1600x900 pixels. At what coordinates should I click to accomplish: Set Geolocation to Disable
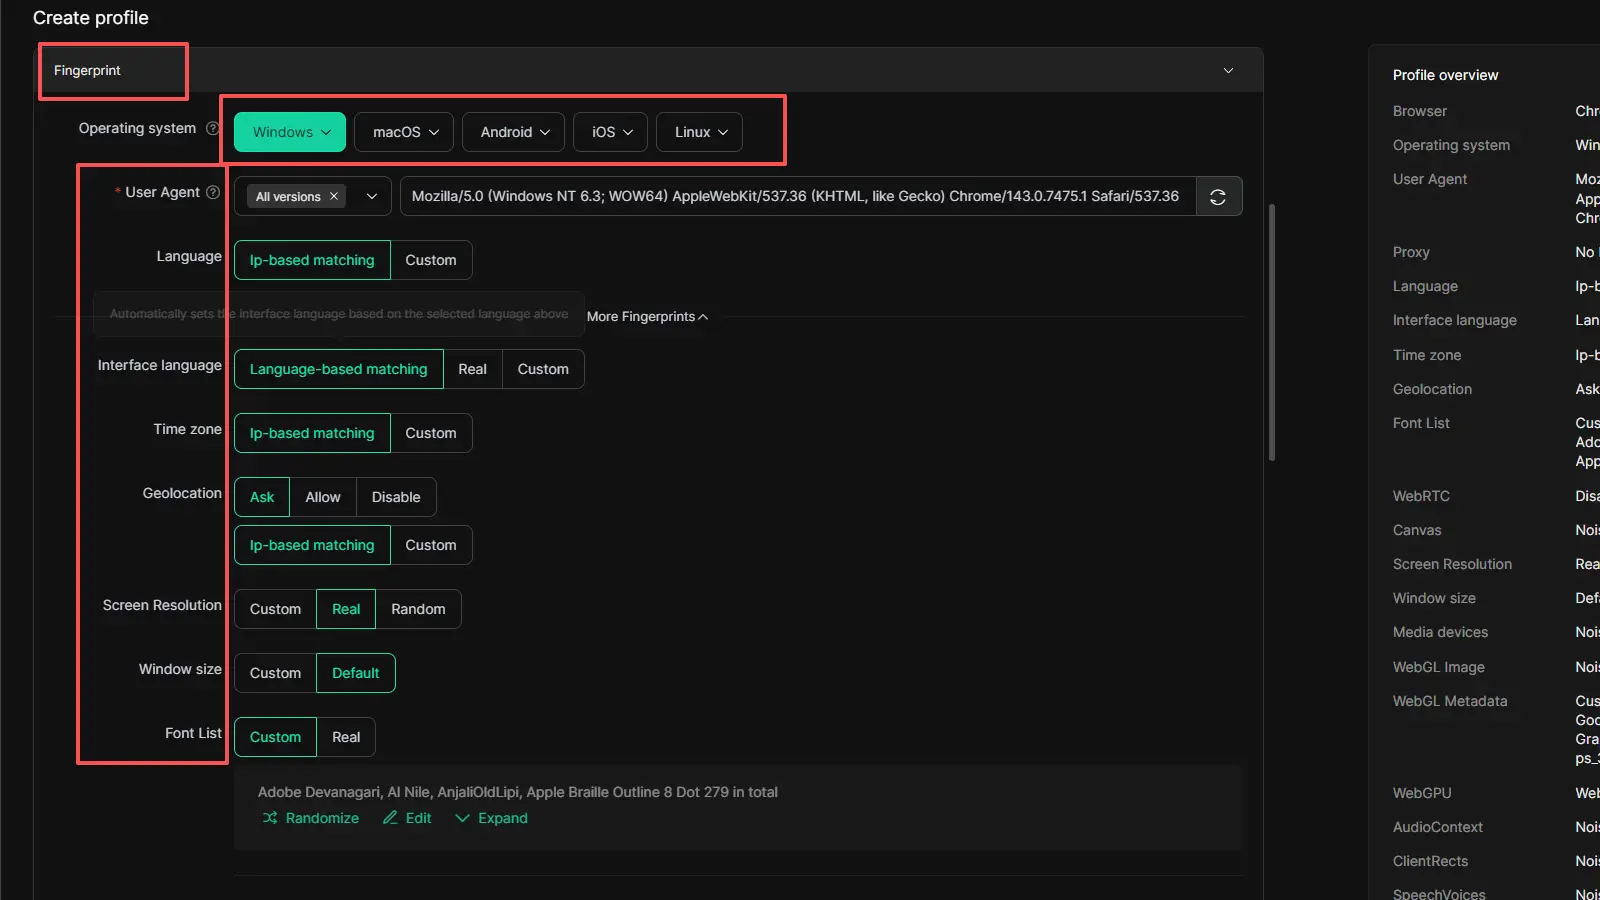point(396,497)
